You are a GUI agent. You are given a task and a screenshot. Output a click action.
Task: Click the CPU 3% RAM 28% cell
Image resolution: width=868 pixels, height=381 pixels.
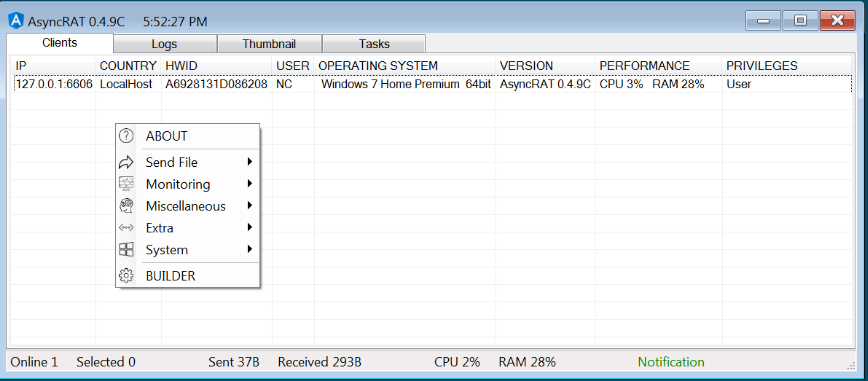(x=652, y=84)
